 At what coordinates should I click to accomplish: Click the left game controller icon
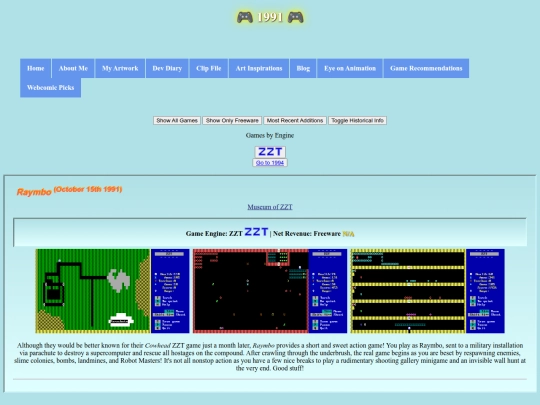[245, 17]
